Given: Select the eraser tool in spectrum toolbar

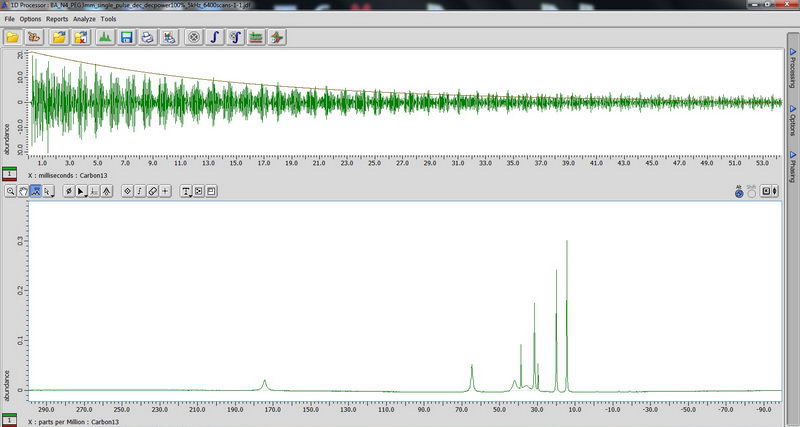Looking at the screenshot, I should tap(153, 190).
